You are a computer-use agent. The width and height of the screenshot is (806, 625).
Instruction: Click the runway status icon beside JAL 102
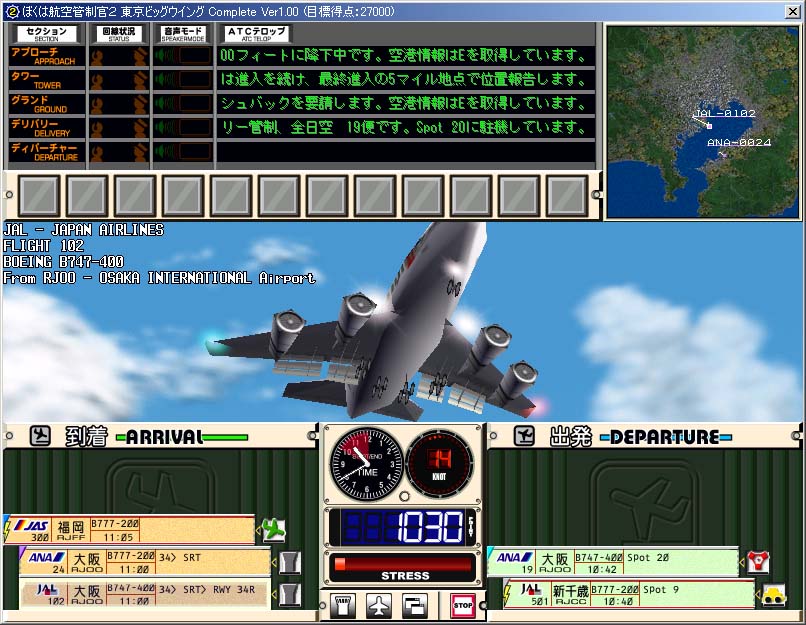(x=290, y=594)
